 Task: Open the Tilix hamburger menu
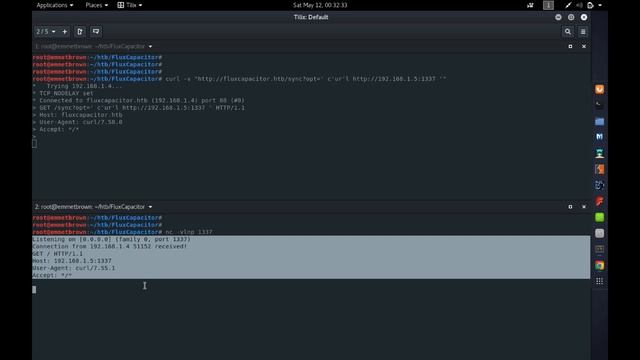coord(583,31)
